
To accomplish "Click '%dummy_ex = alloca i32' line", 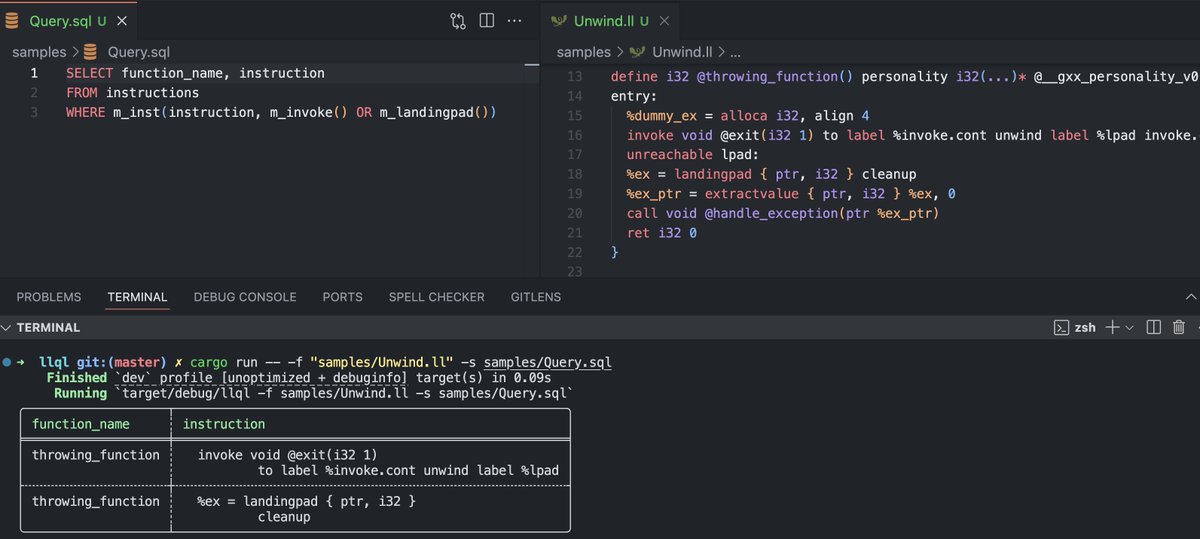I will click(x=748, y=116).
